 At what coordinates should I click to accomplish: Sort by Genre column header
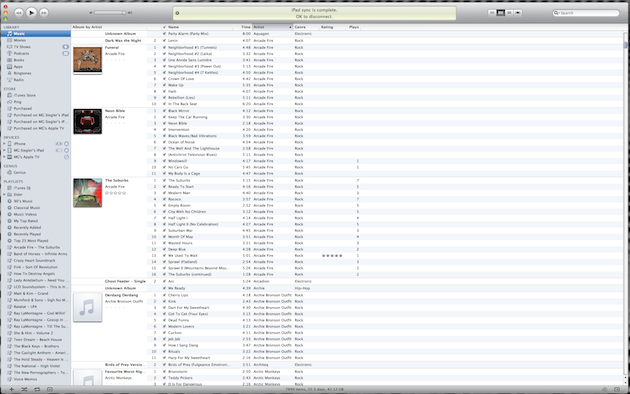click(306, 27)
